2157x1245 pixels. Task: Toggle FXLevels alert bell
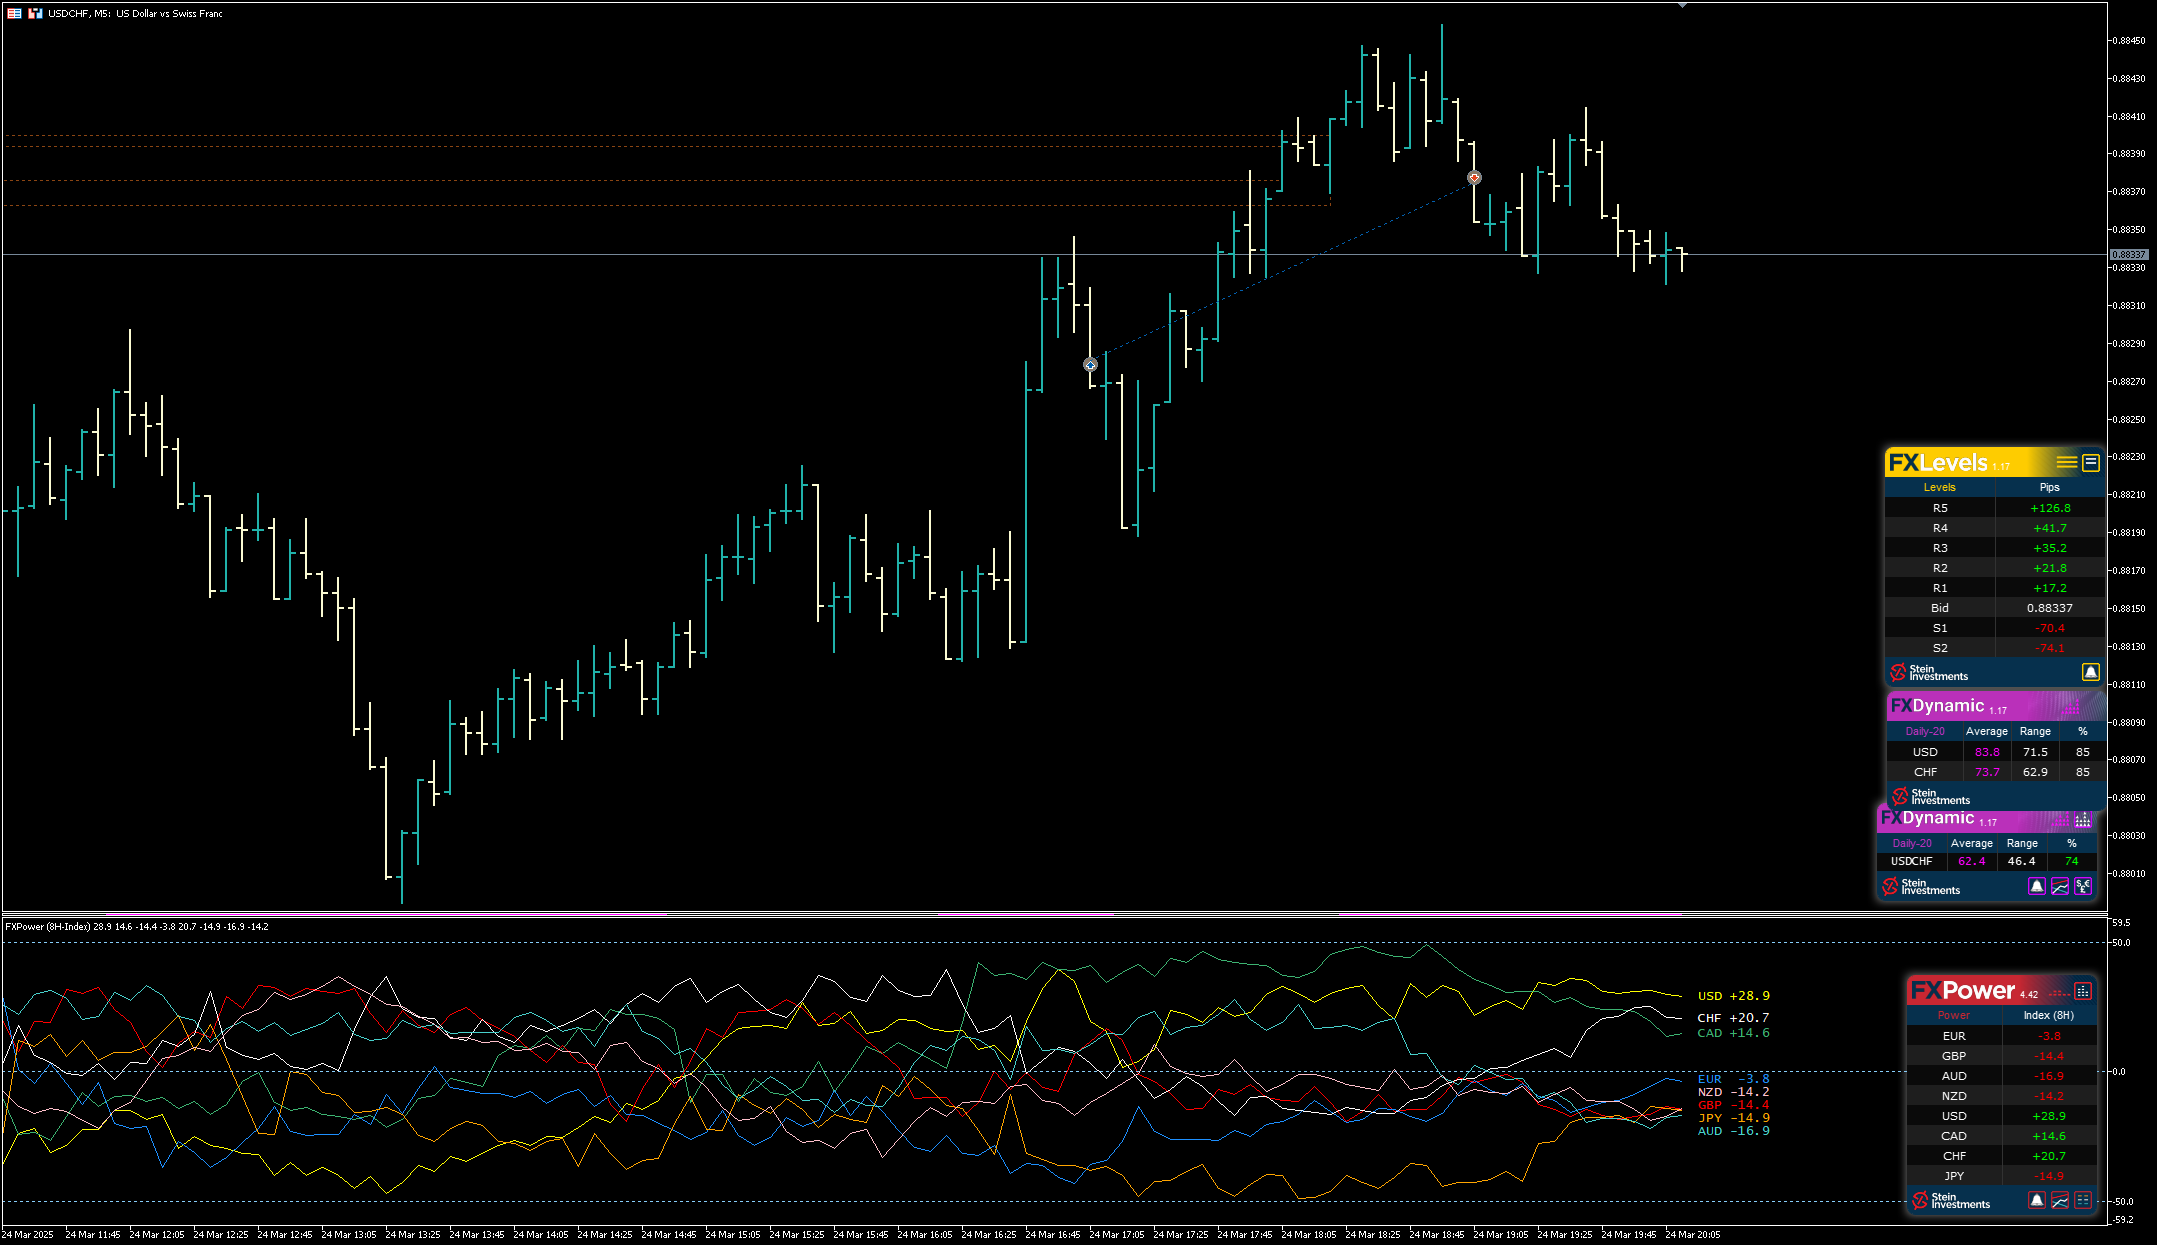point(2090,672)
